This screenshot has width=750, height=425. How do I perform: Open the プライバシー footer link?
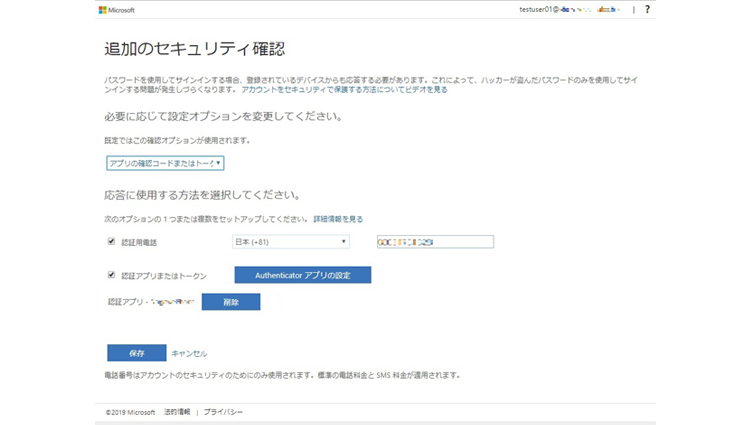point(223,412)
